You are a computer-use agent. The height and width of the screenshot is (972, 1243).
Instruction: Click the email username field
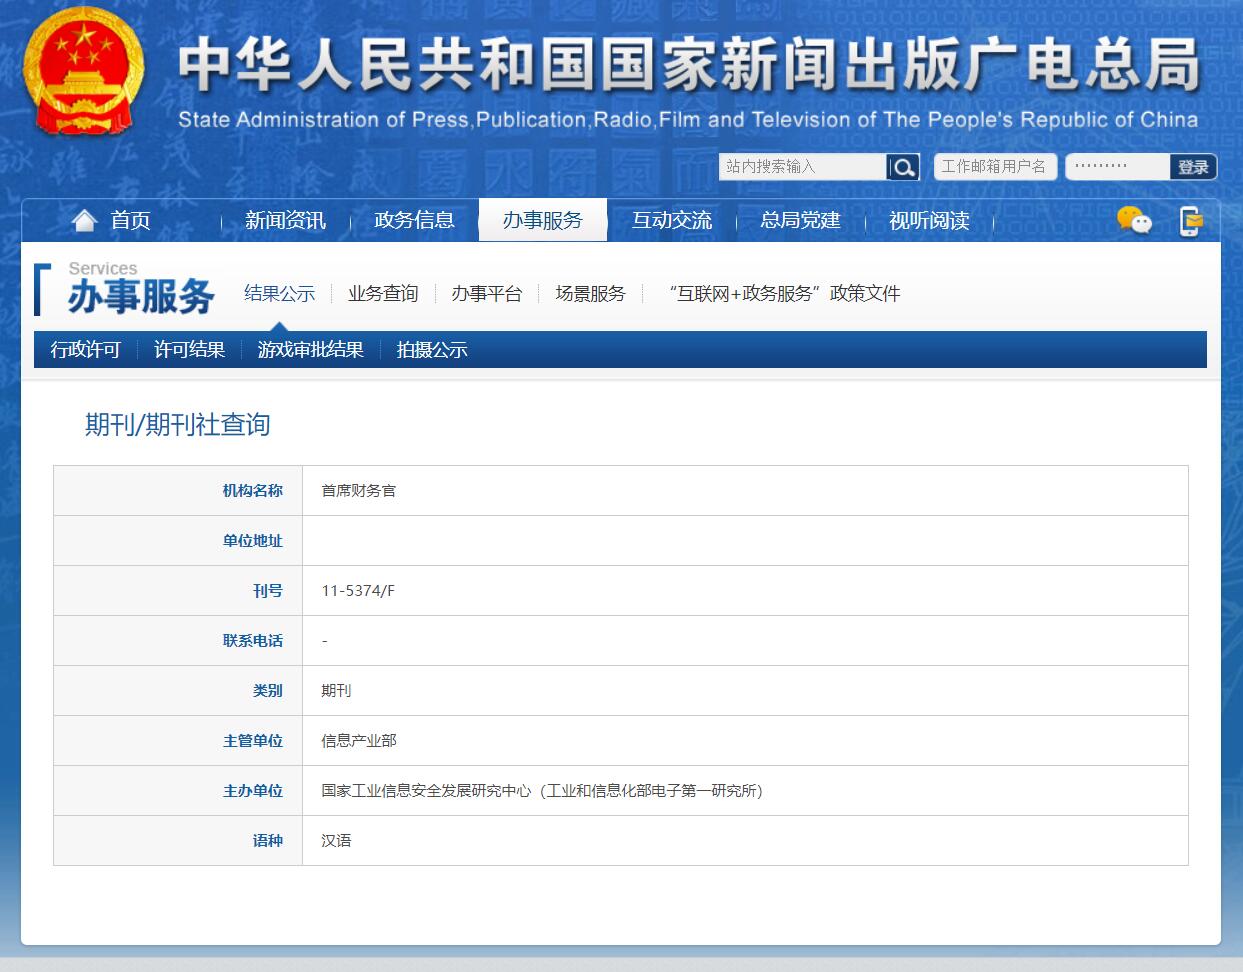point(994,167)
